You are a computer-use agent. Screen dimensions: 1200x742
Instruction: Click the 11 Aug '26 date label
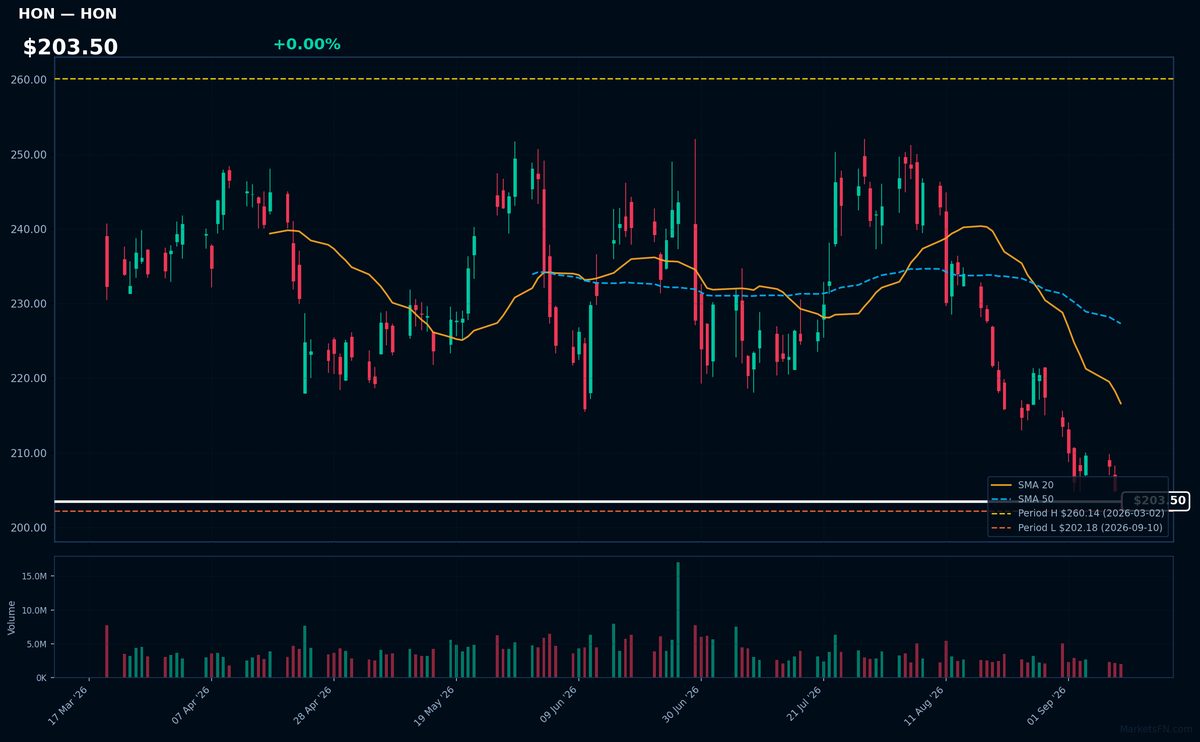[923, 704]
